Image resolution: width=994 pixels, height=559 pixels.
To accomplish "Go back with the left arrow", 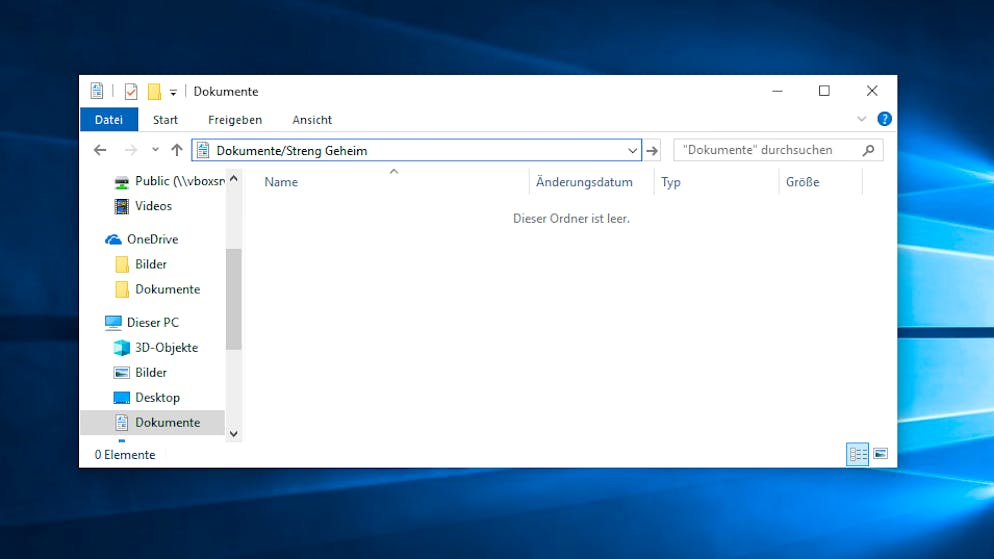I will coord(100,150).
